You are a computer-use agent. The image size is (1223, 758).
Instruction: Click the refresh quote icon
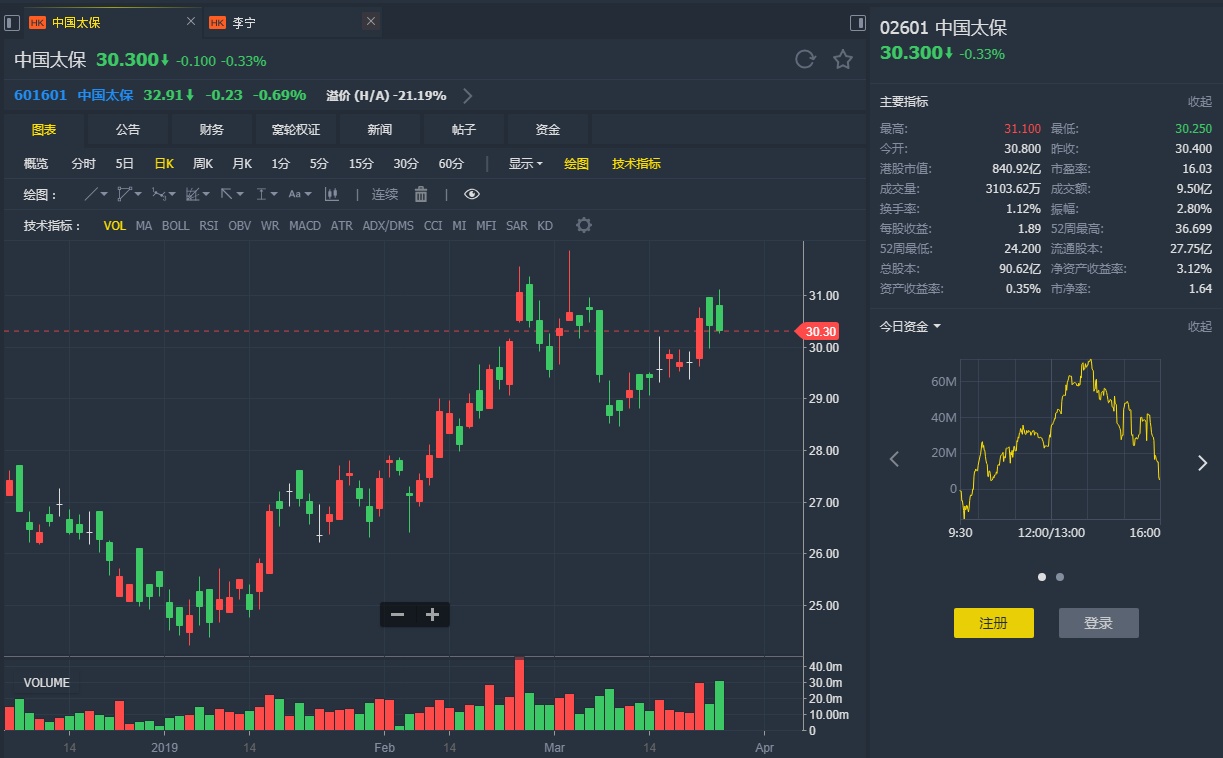coord(805,60)
